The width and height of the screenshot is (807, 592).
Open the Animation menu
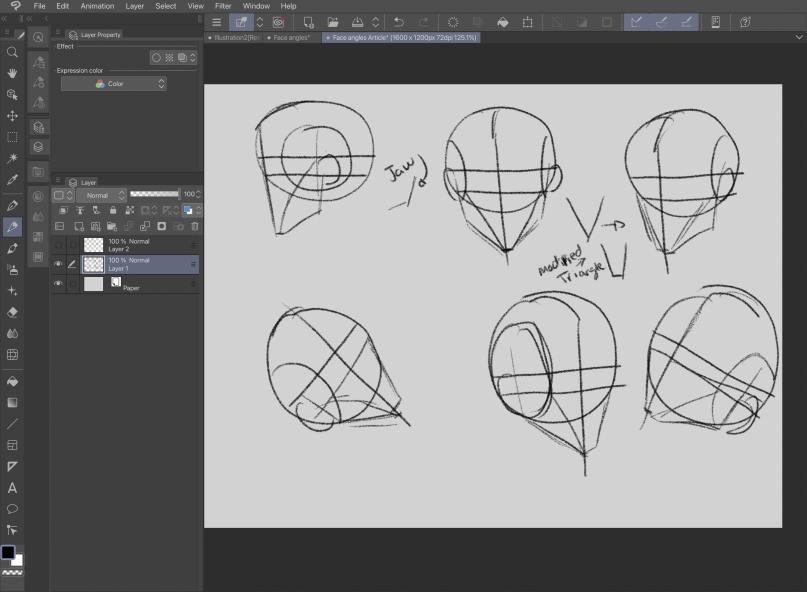tap(97, 6)
